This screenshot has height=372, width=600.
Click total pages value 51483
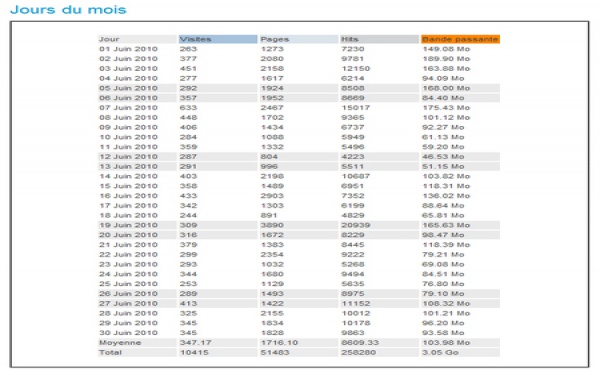tap(275, 352)
